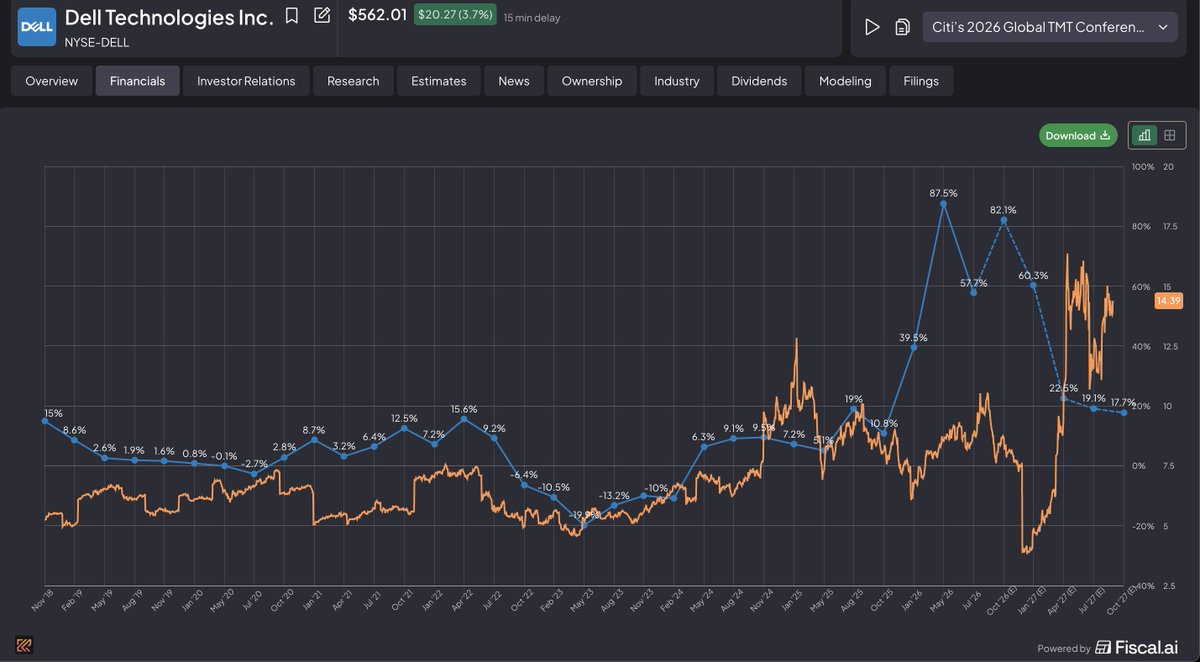
Task: Select the 82.1% estimate data point
Action: coord(1003,220)
